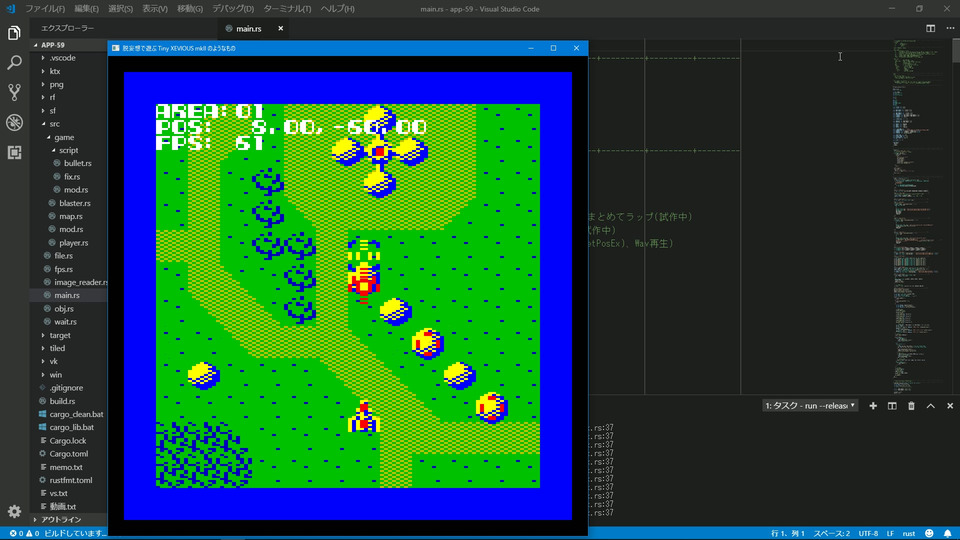Image resolution: width=960 pixels, height=540 pixels.
Task: Kill the terminal with trash icon
Action: point(911,406)
